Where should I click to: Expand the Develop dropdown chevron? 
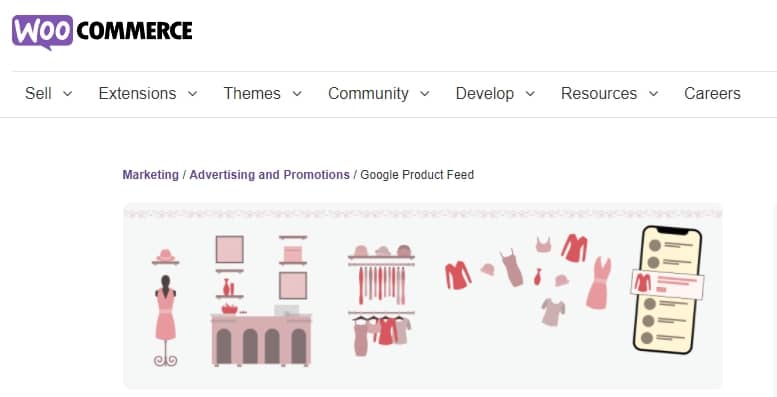point(530,94)
